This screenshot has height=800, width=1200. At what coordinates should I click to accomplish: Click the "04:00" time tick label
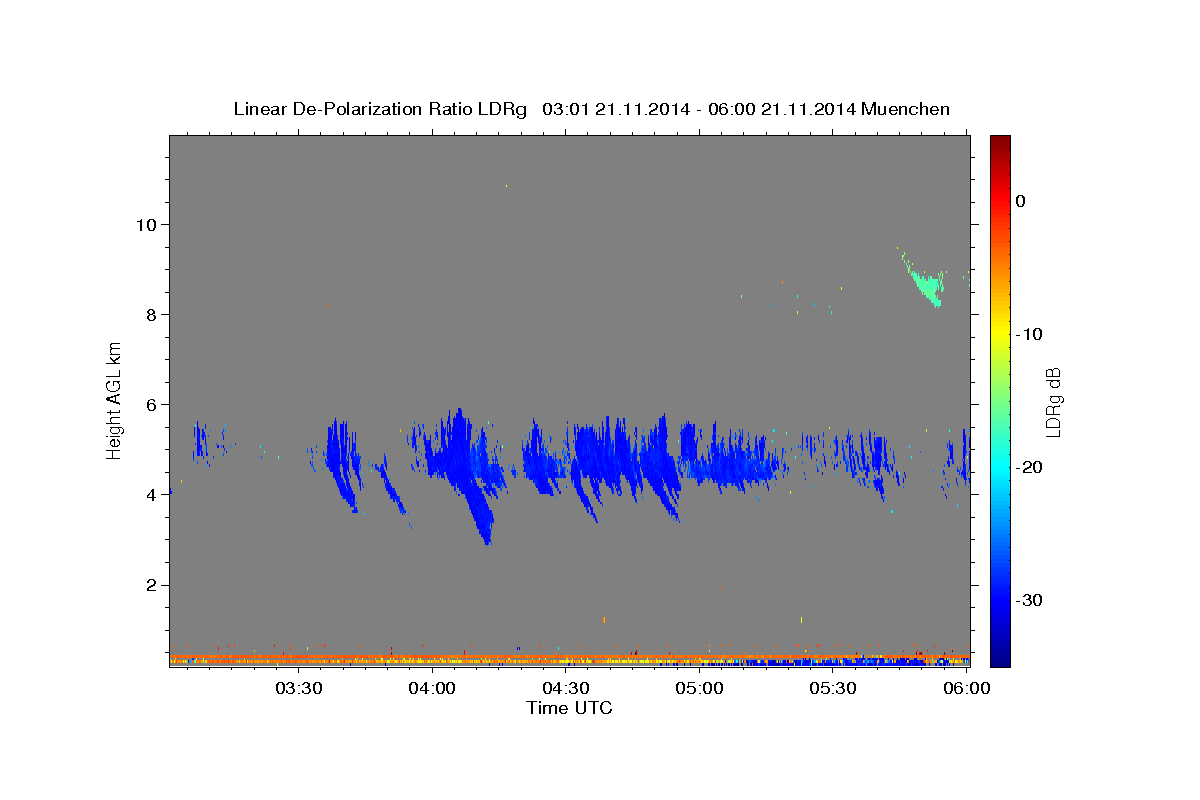[x=433, y=688]
